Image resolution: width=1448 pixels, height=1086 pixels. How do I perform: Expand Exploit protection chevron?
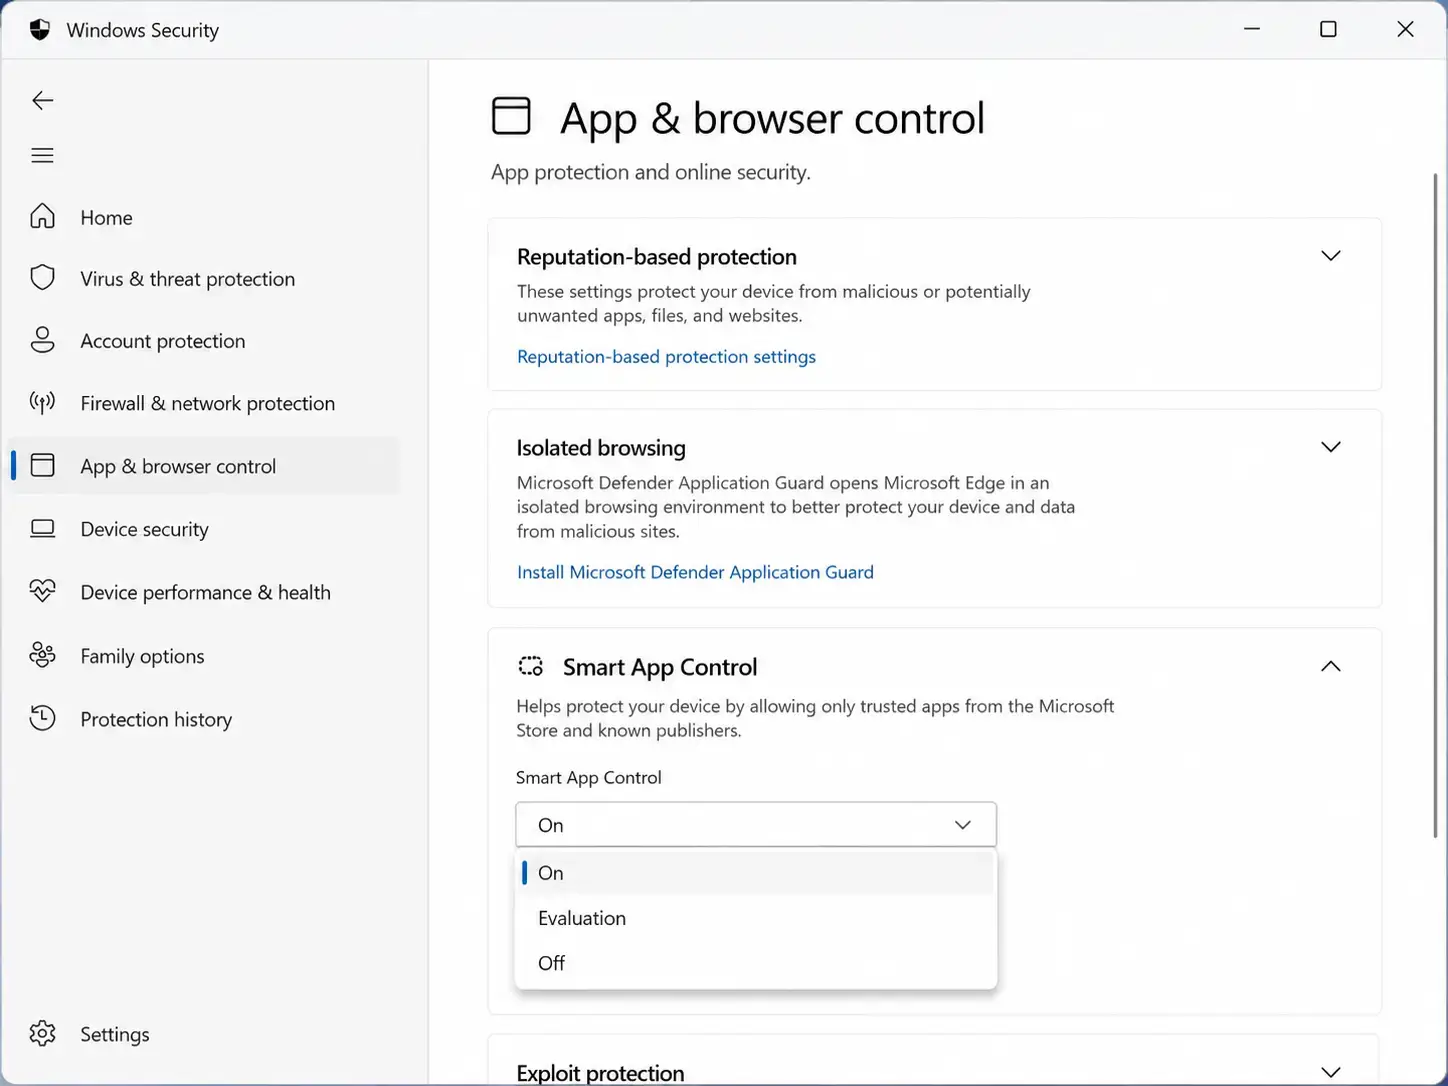(x=1330, y=1072)
